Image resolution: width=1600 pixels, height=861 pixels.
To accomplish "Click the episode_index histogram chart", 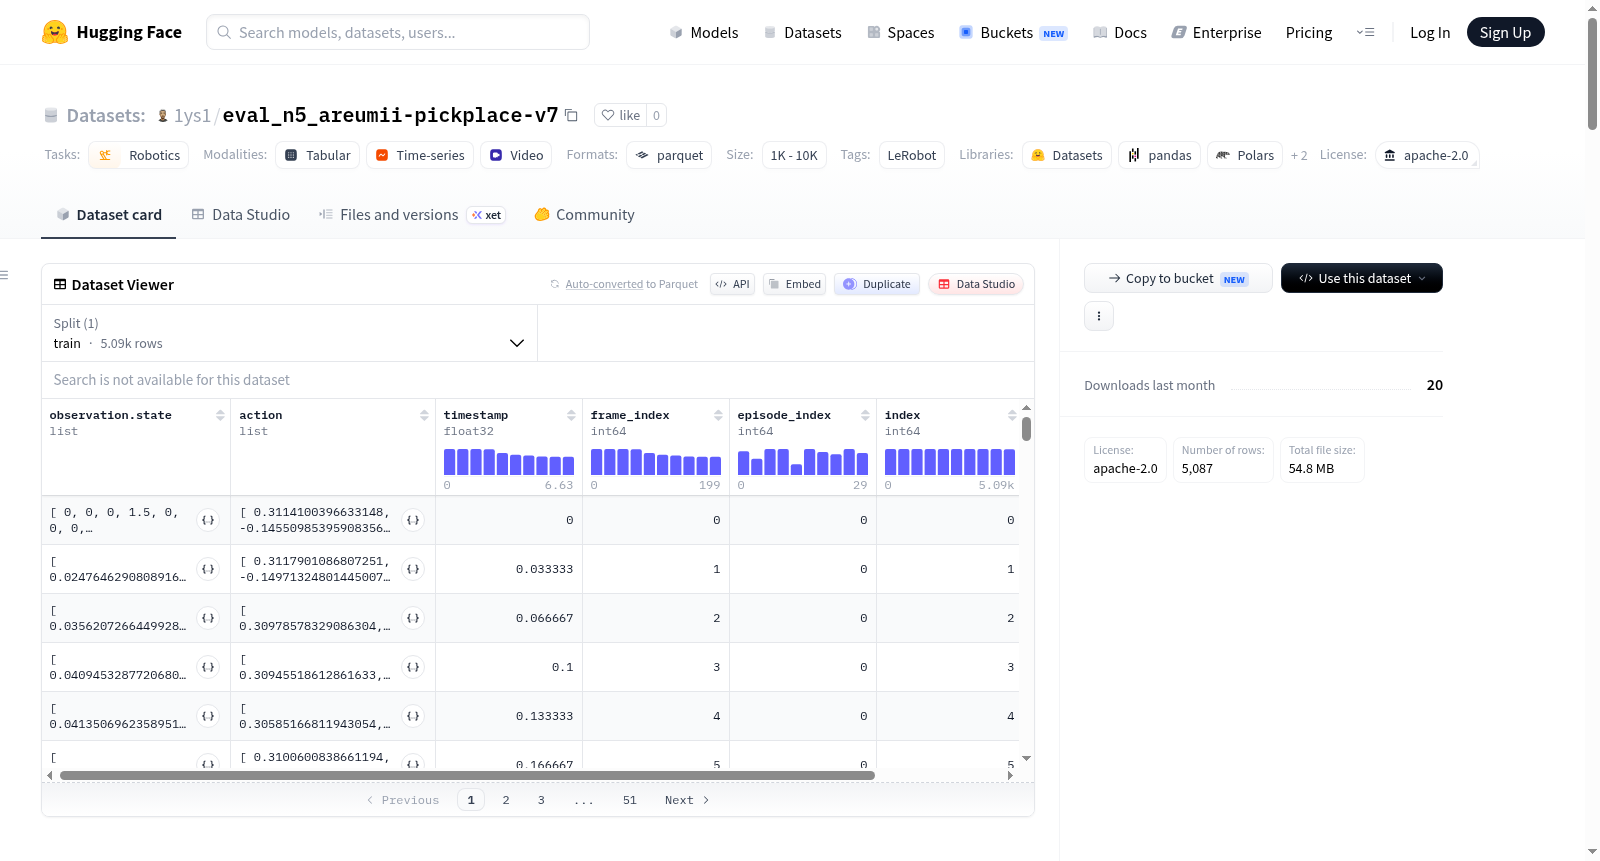I will [x=803, y=462].
